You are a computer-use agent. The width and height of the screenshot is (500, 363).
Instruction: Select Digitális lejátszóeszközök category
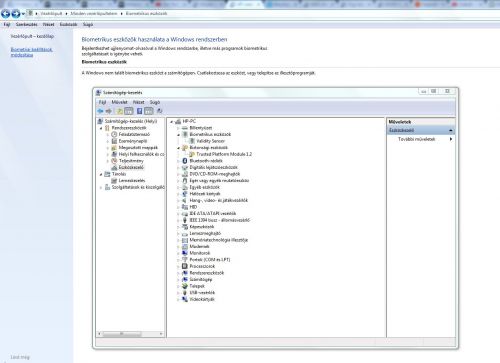(213, 167)
